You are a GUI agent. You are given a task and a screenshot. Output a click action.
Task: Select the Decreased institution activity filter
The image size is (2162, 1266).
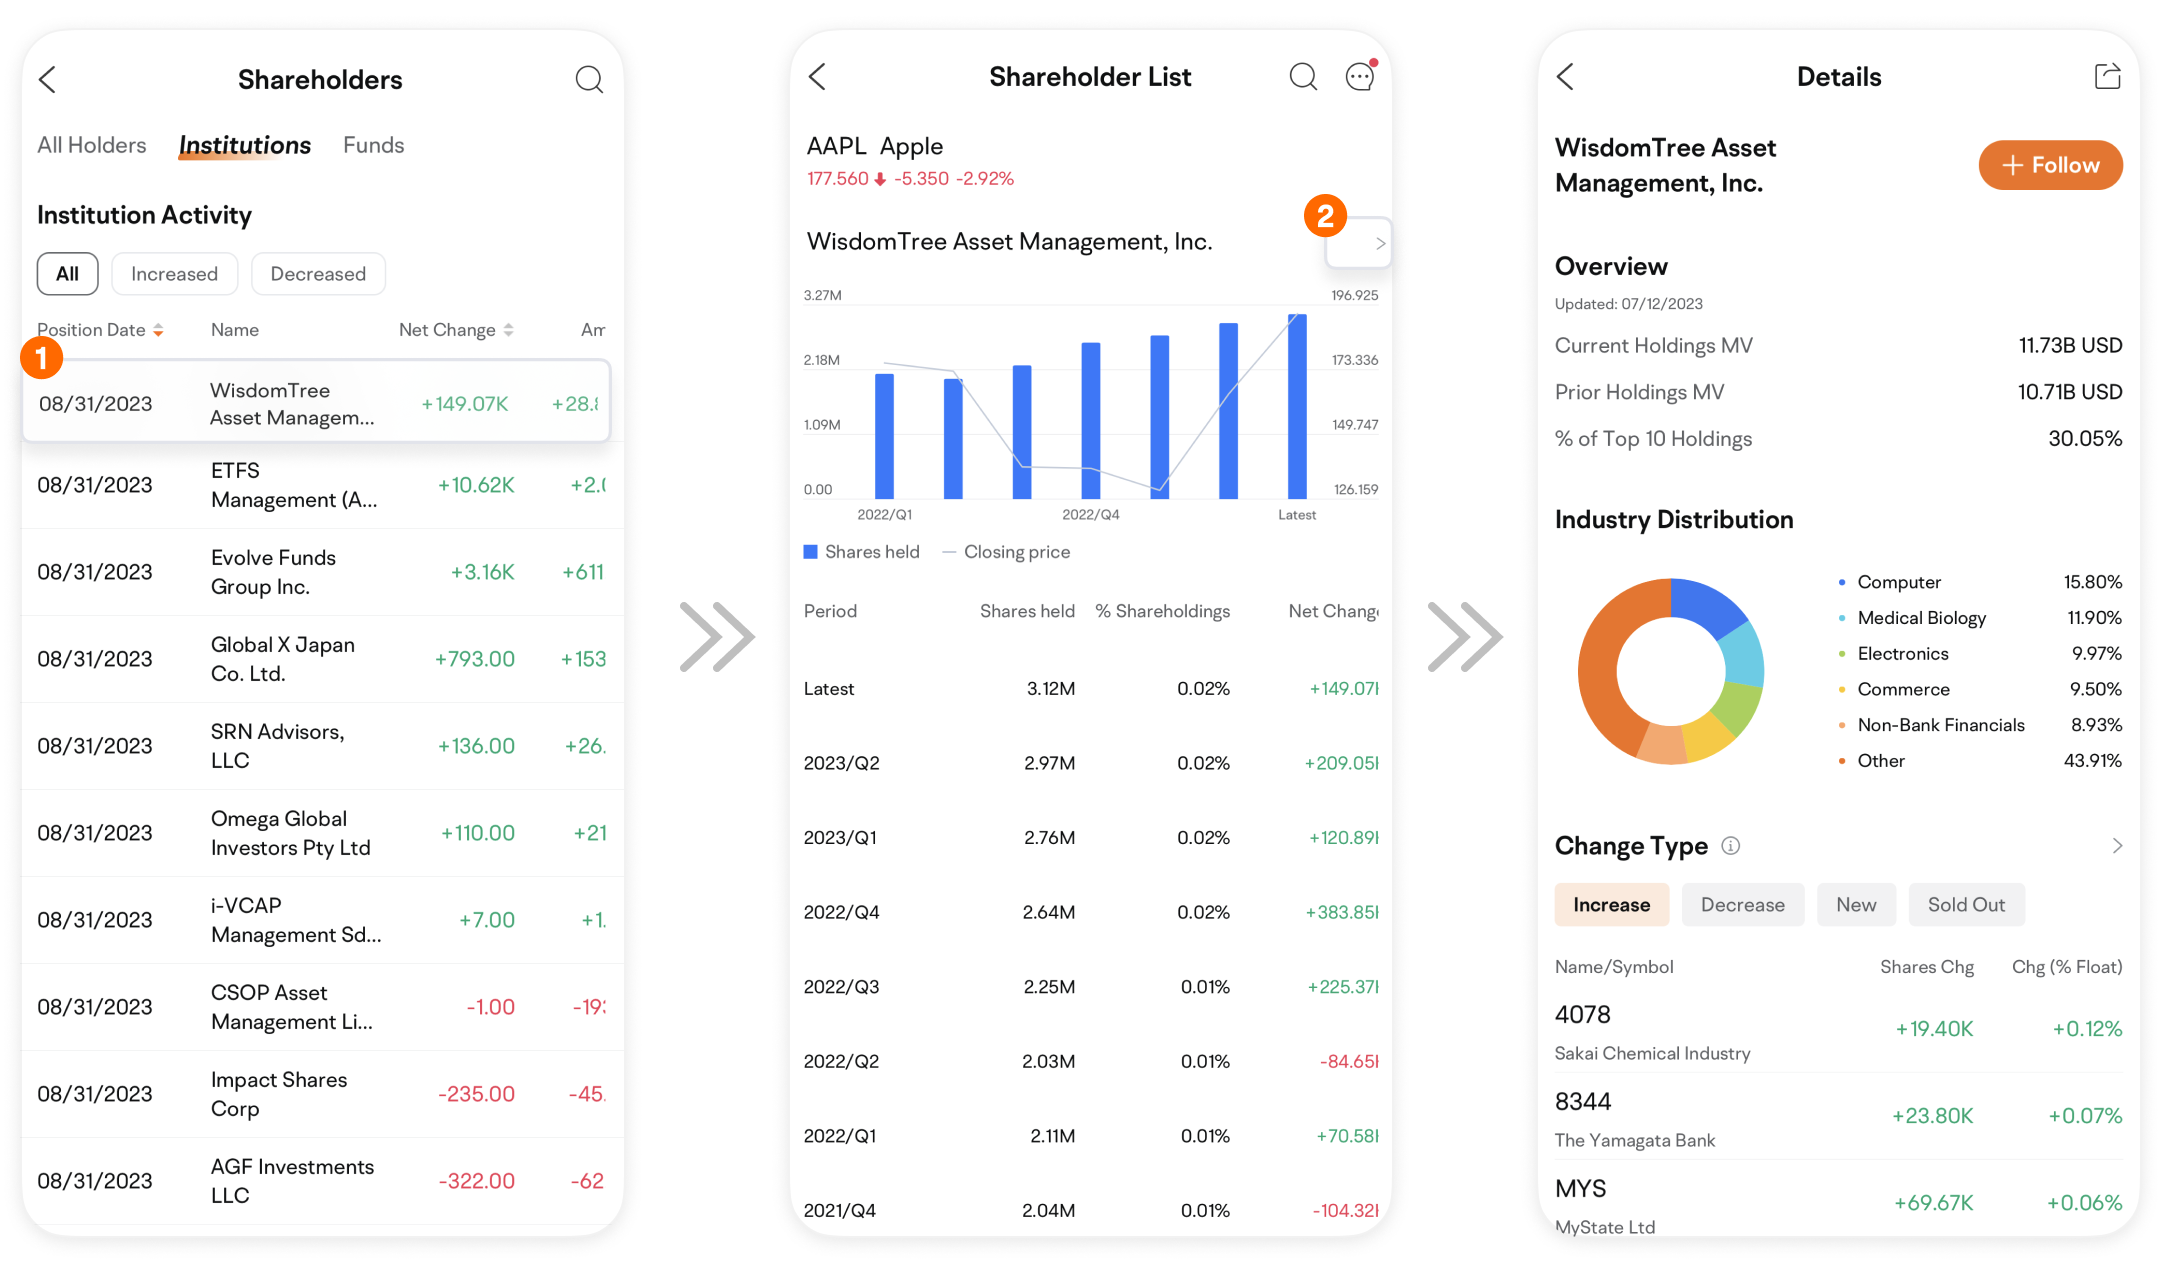coord(318,273)
